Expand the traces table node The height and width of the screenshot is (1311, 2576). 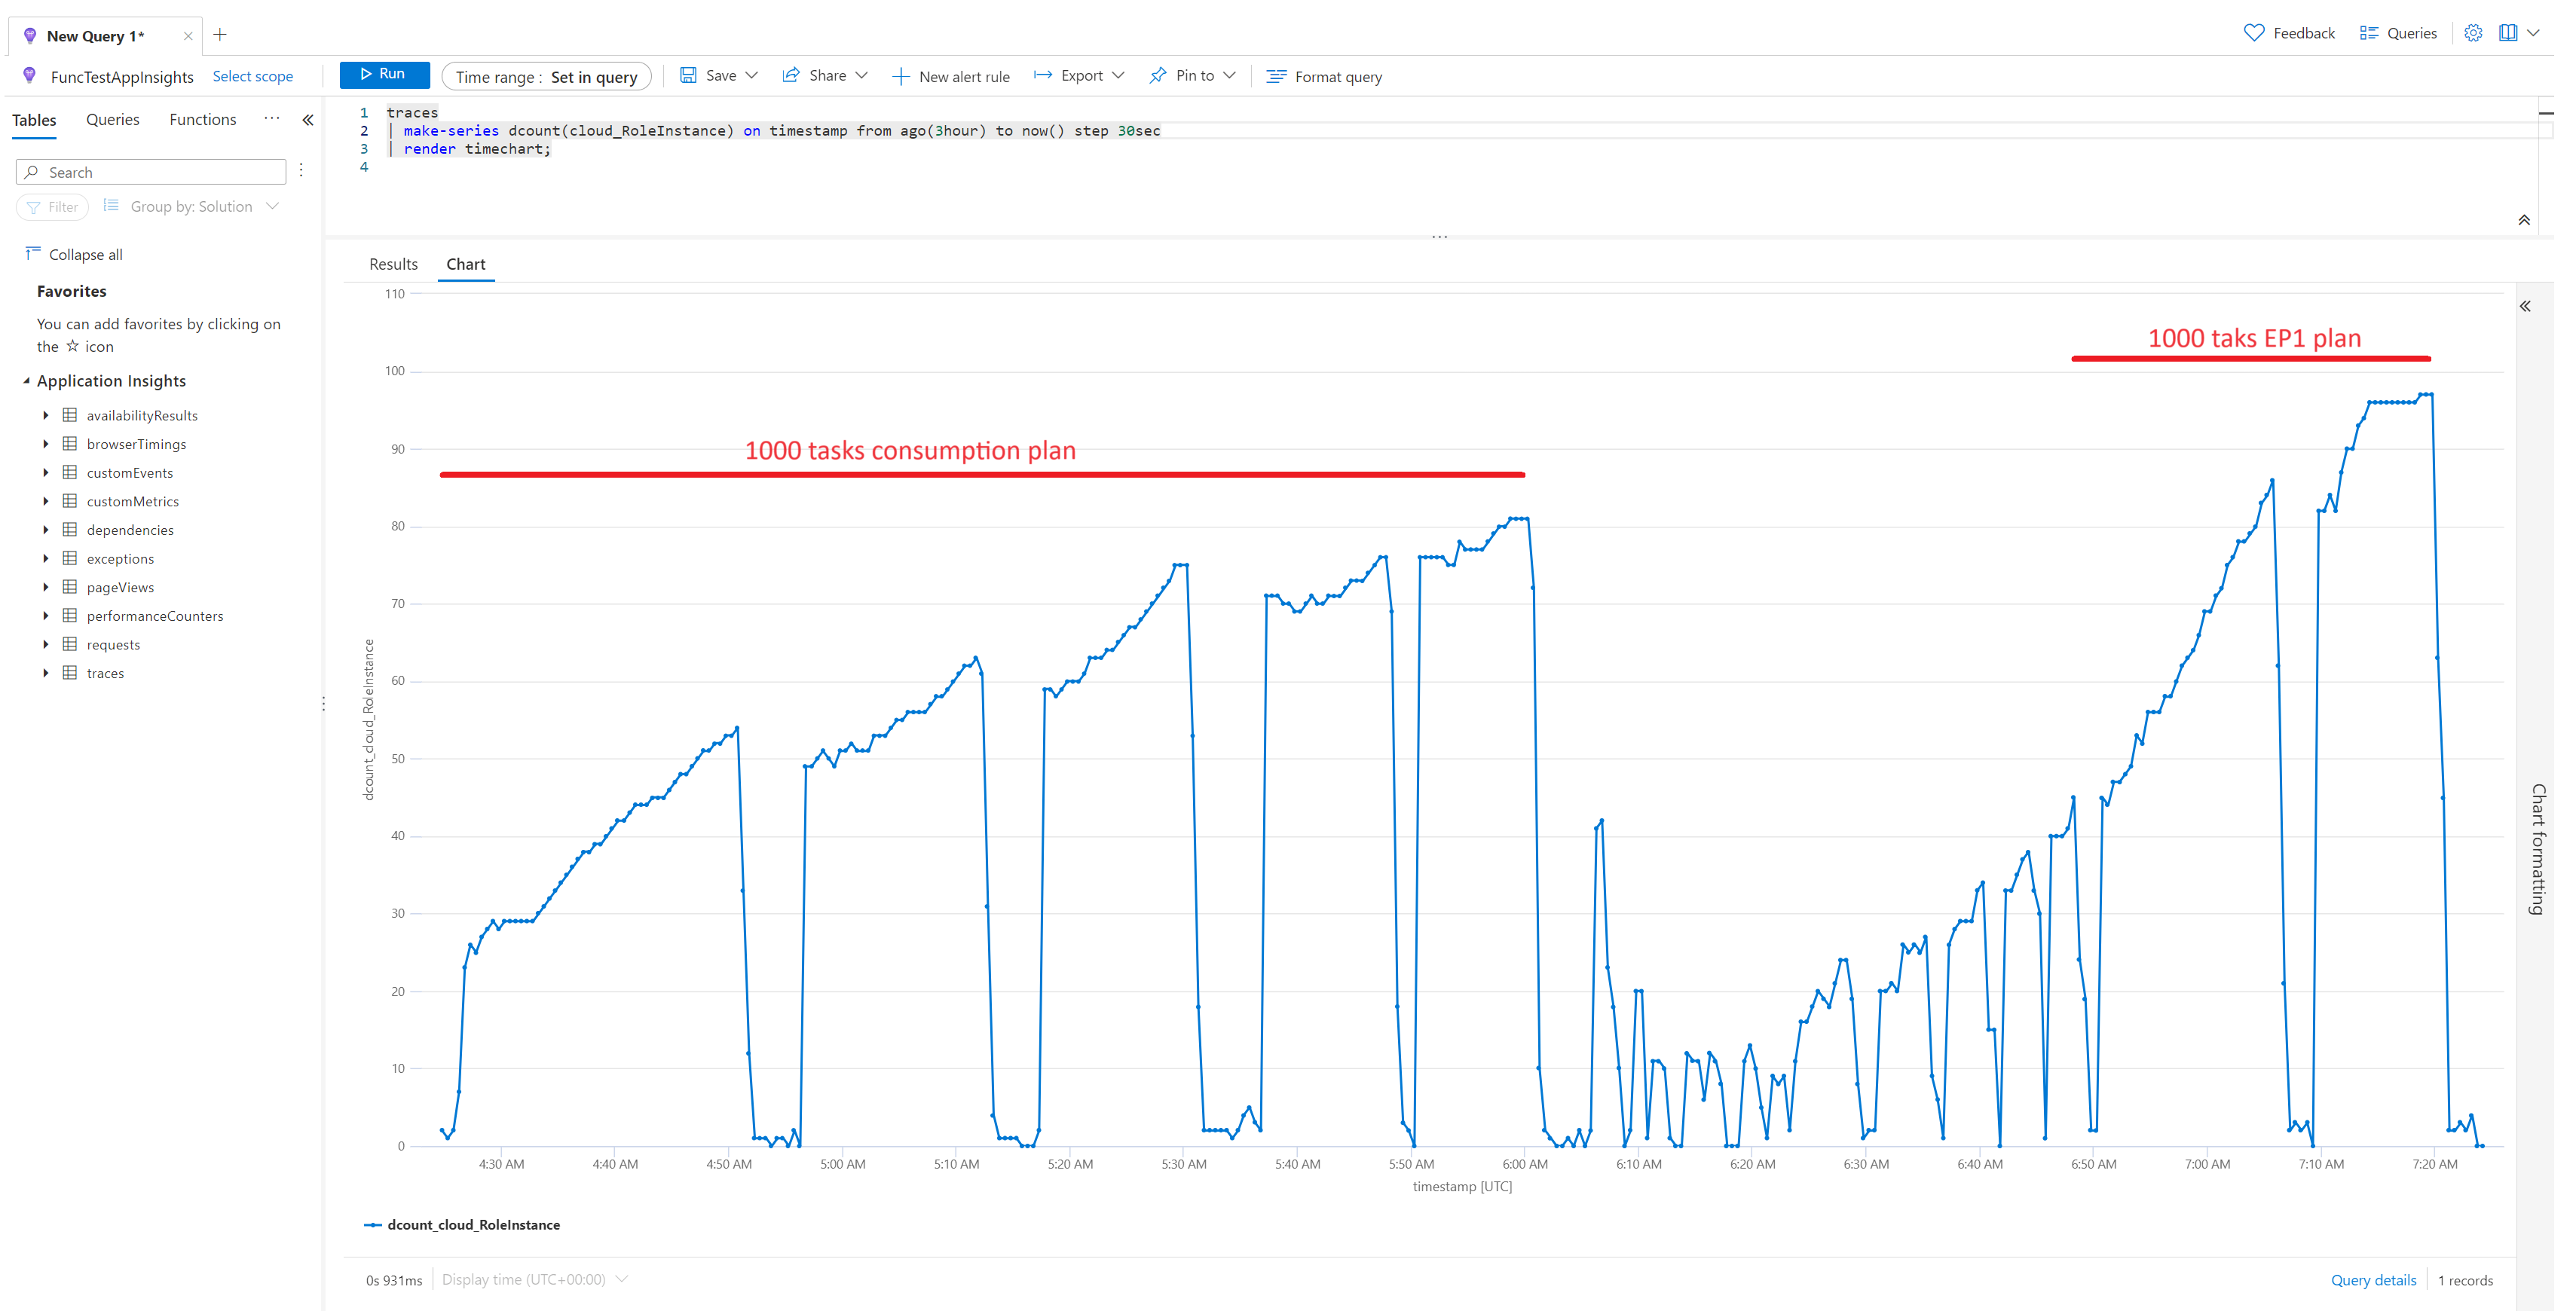46,673
